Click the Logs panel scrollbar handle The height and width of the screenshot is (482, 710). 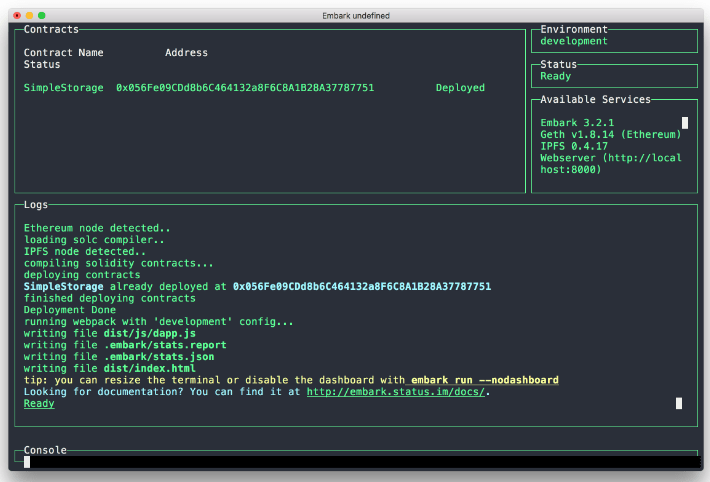click(679, 403)
